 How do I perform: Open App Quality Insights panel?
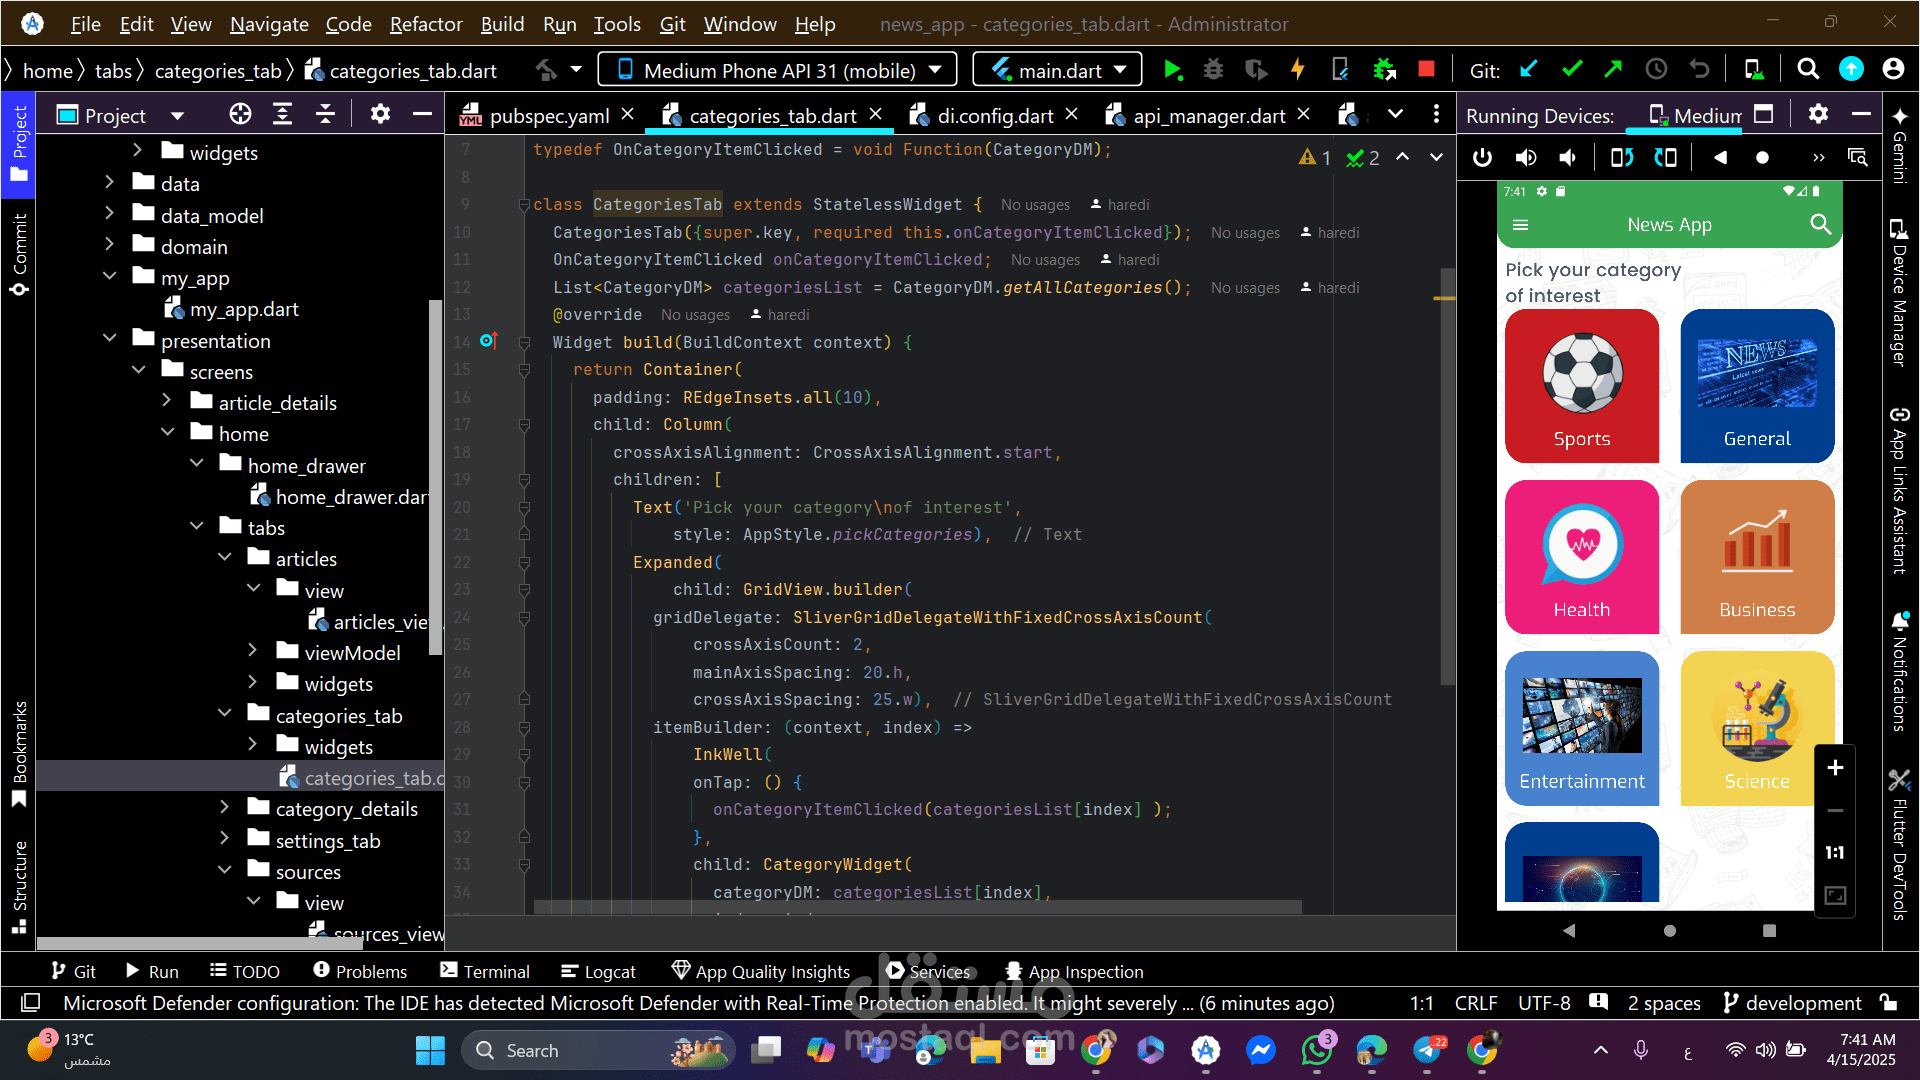[x=761, y=971]
